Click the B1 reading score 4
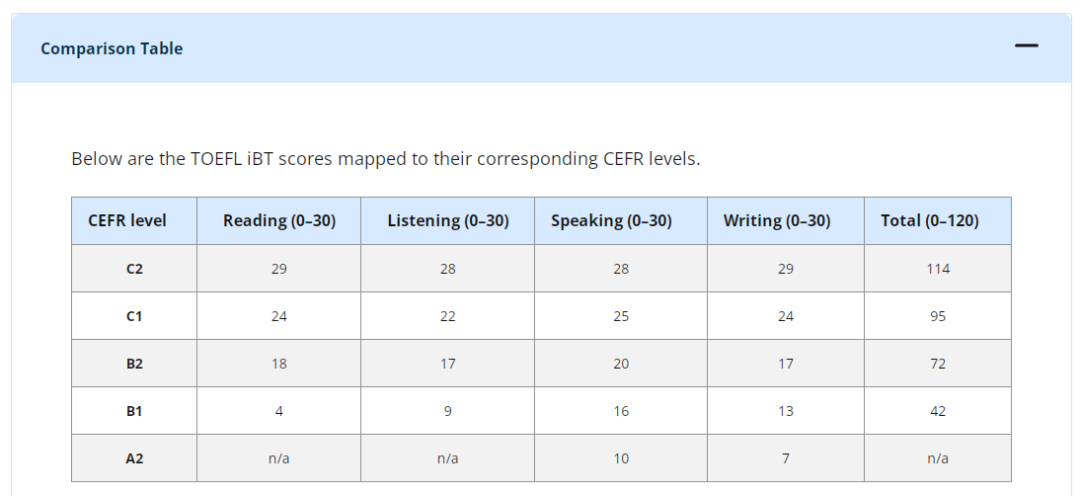This screenshot has height=496, width=1080. (x=279, y=411)
